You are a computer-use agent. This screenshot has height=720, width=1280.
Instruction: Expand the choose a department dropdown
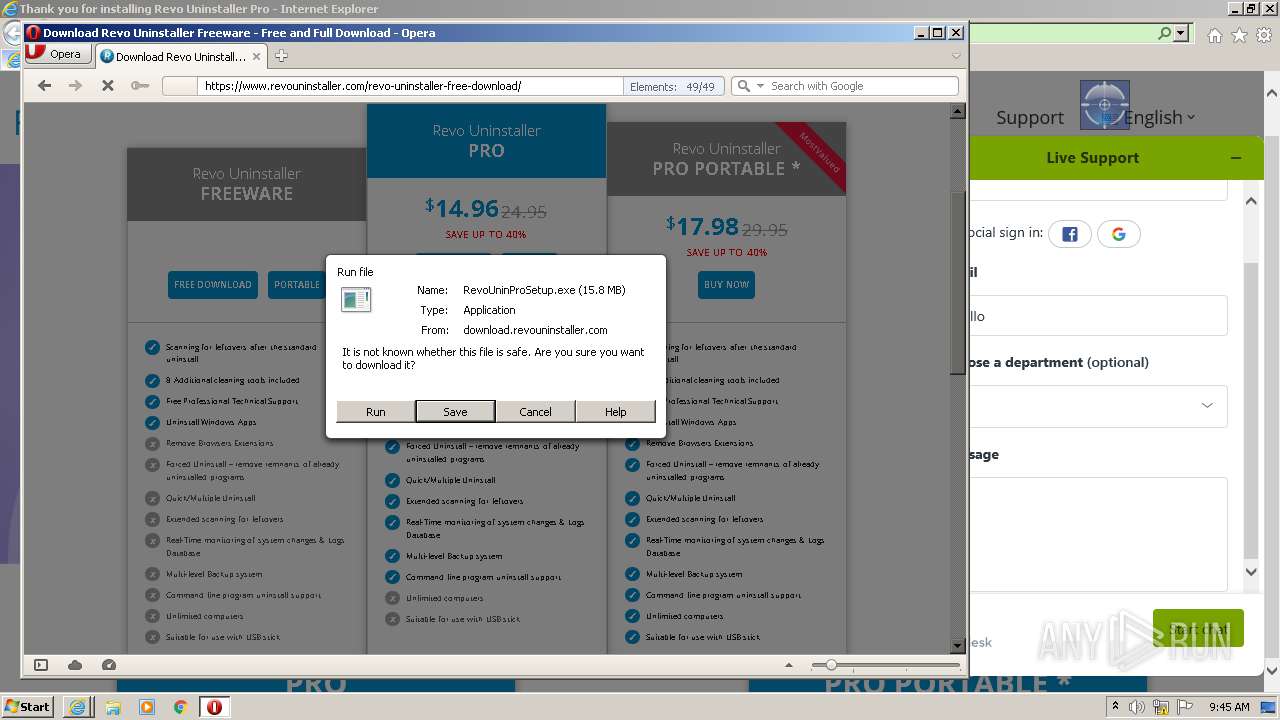point(1098,405)
